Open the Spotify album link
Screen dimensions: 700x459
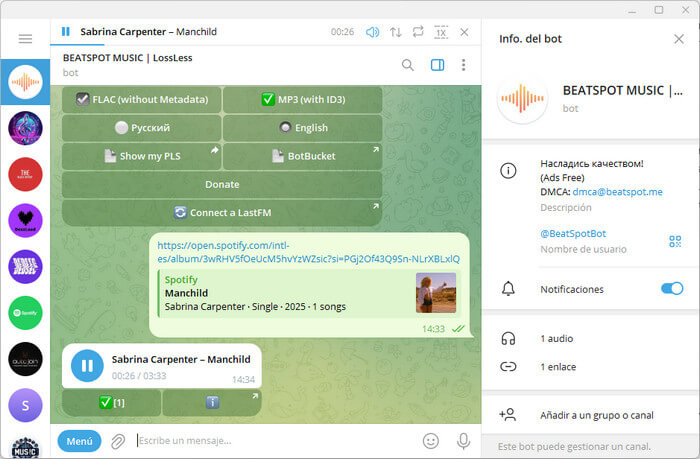coord(308,252)
